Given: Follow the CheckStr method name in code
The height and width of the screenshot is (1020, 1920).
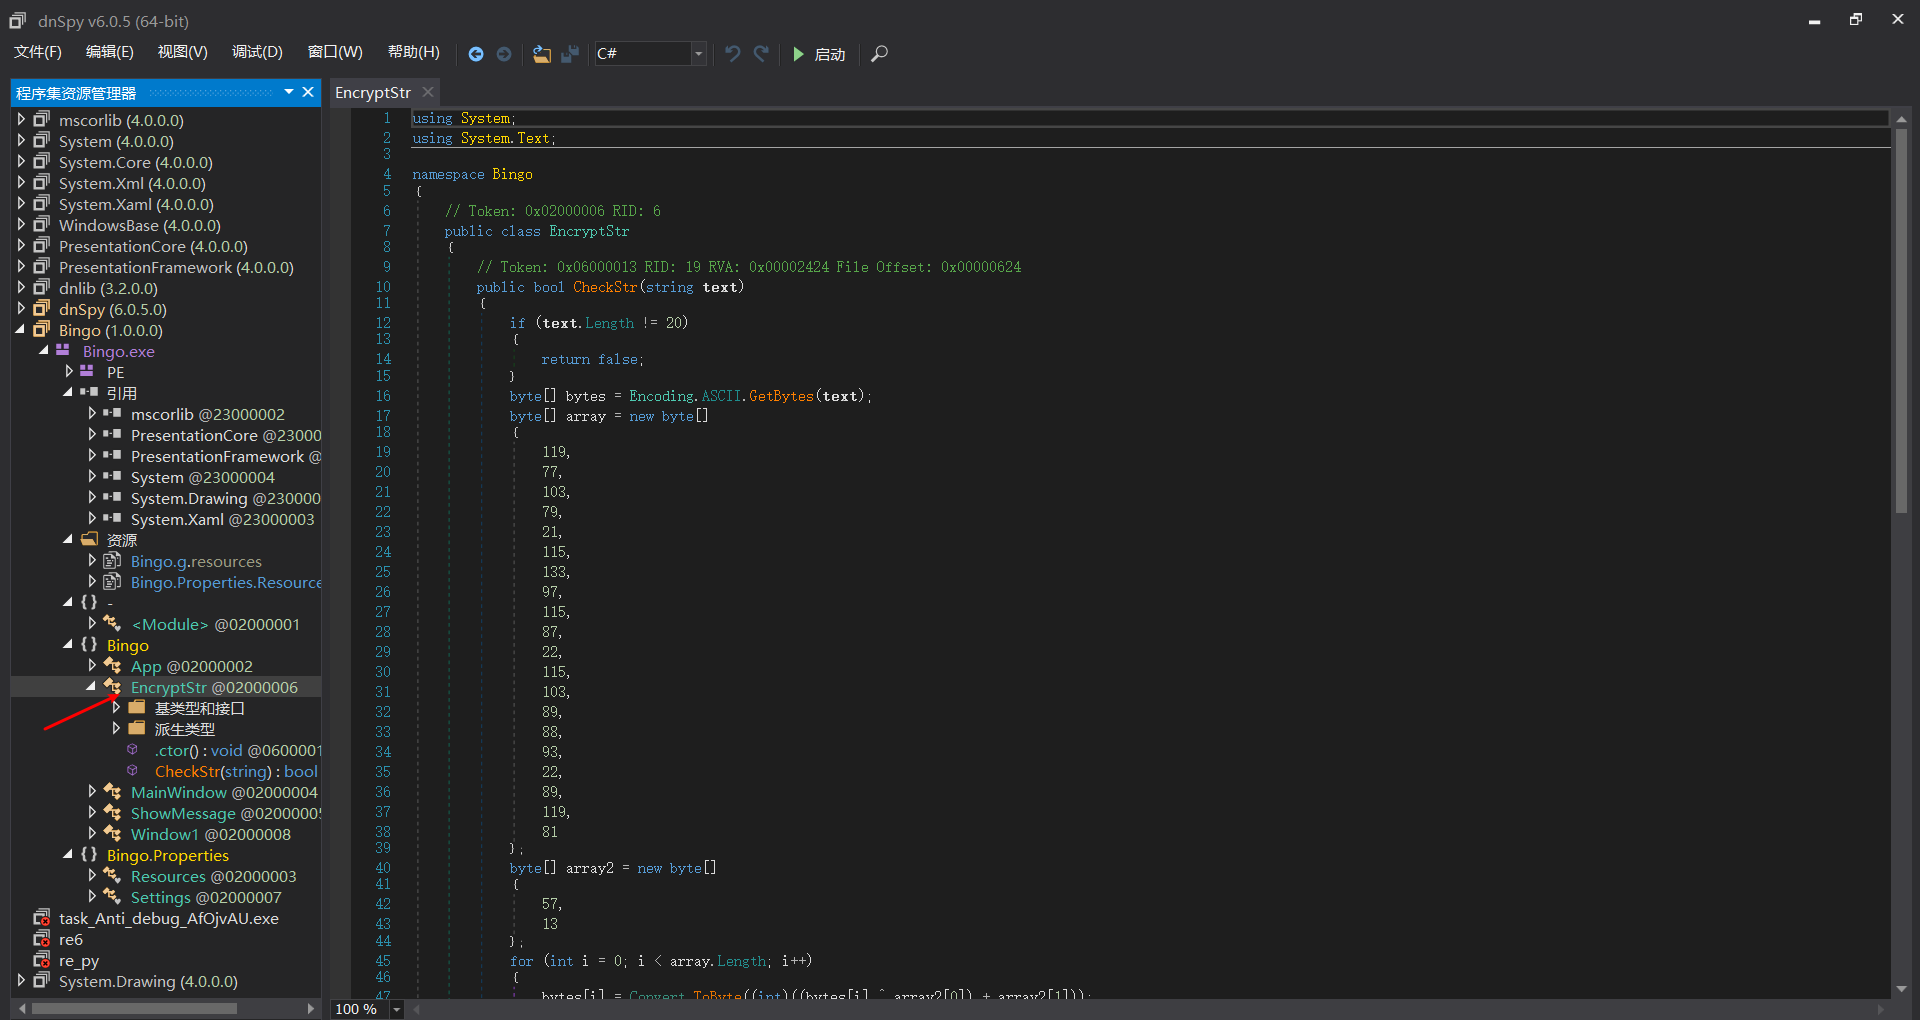Looking at the screenshot, I should pyautogui.click(x=605, y=287).
